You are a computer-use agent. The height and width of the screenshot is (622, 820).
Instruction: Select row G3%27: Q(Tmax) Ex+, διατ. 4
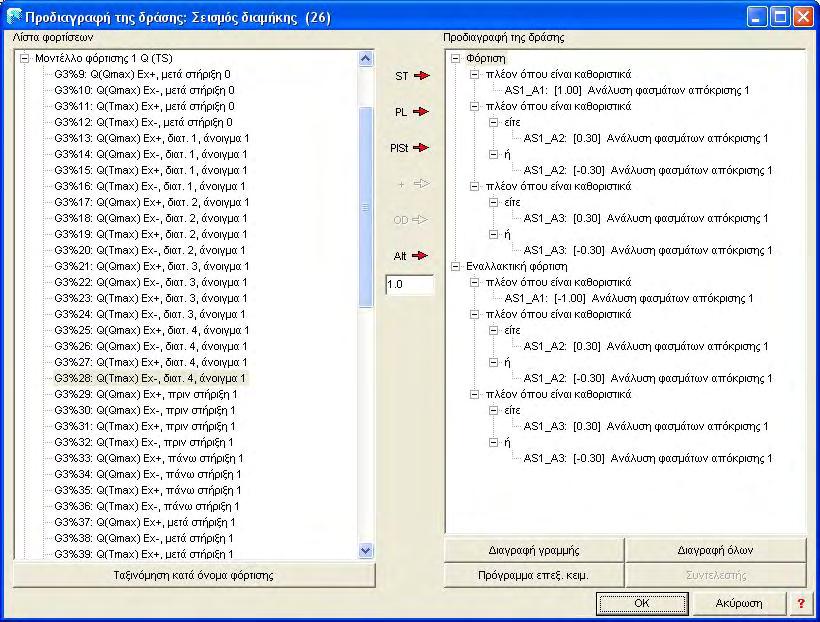(x=151, y=363)
